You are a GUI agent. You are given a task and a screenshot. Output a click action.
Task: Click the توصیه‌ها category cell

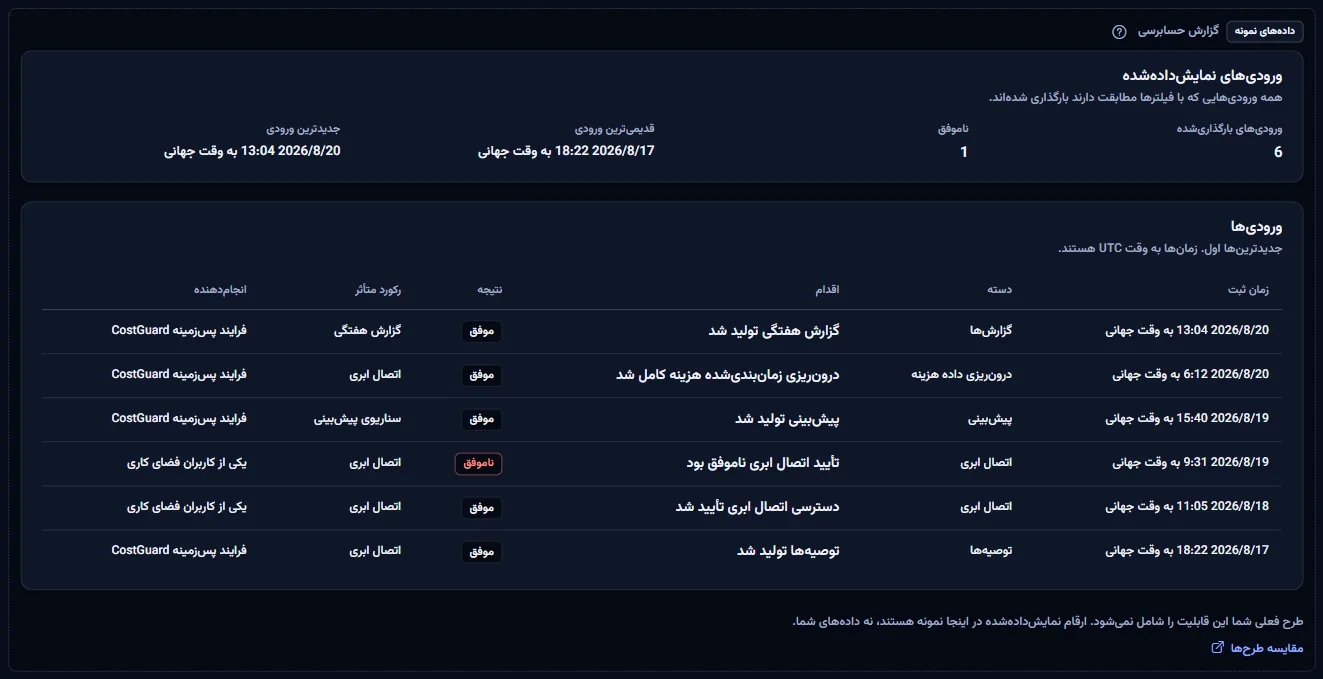point(991,552)
